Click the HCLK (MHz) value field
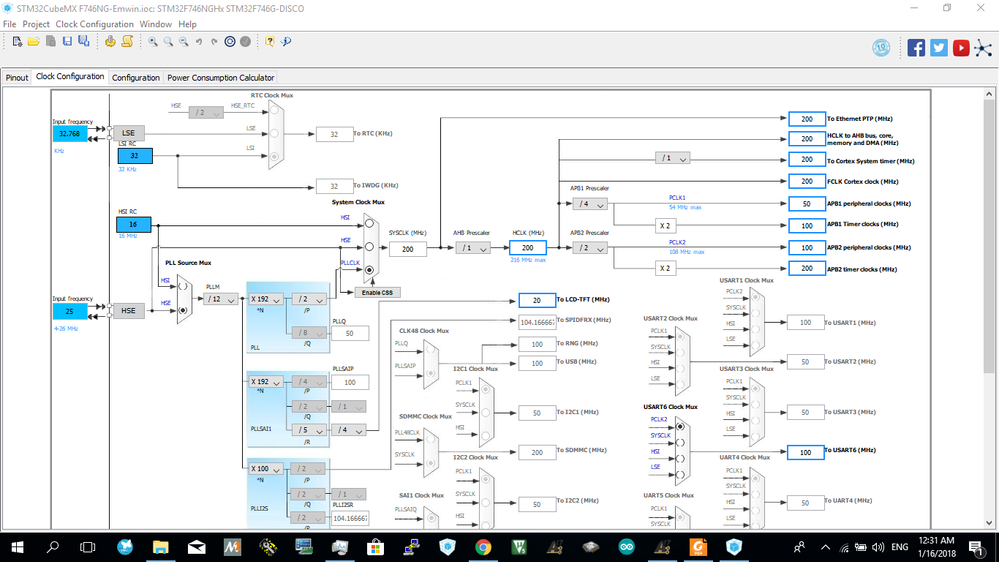 [528, 248]
